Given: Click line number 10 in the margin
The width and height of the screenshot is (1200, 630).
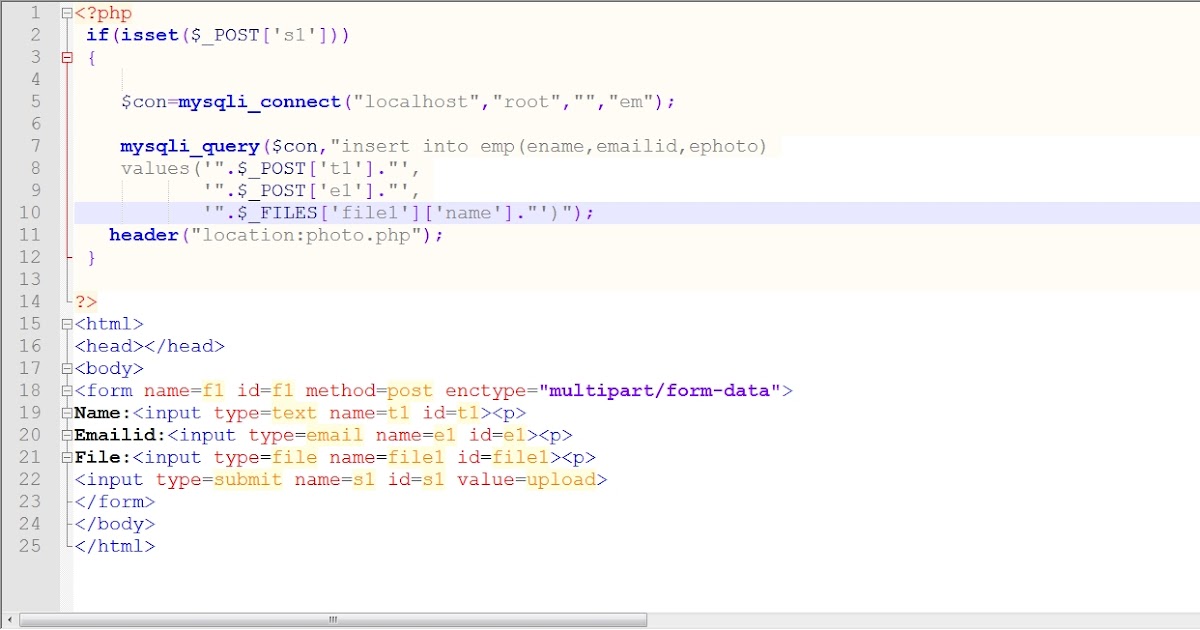Looking at the screenshot, I should pyautogui.click(x=30, y=212).
